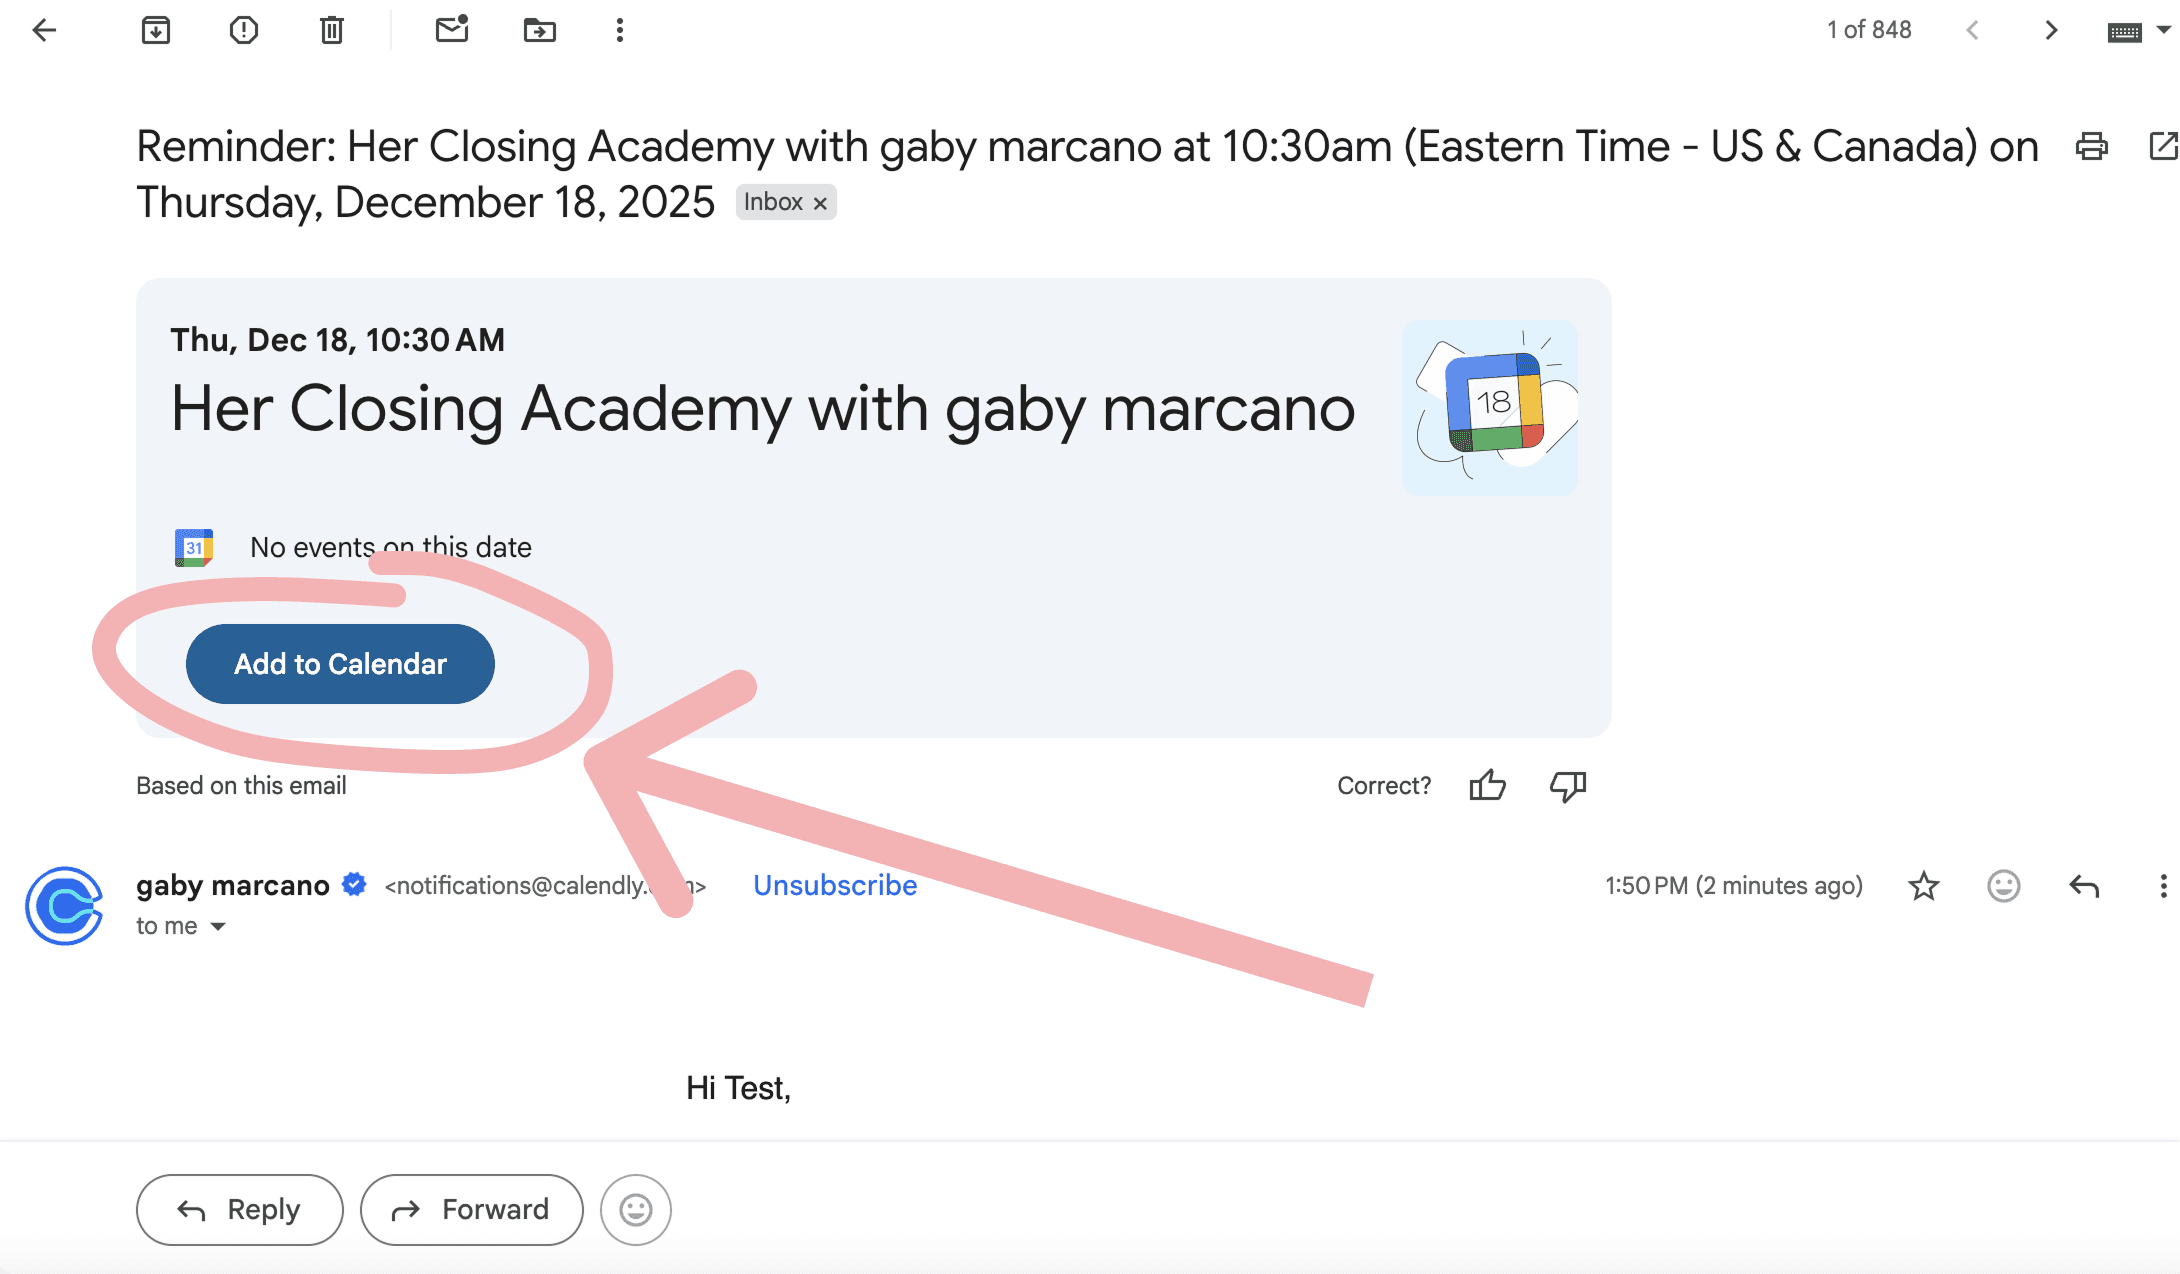Open input tools keyboard dropdown arrow
This screenshot has height=1274, width=2180.
[x=2163, y=30]
